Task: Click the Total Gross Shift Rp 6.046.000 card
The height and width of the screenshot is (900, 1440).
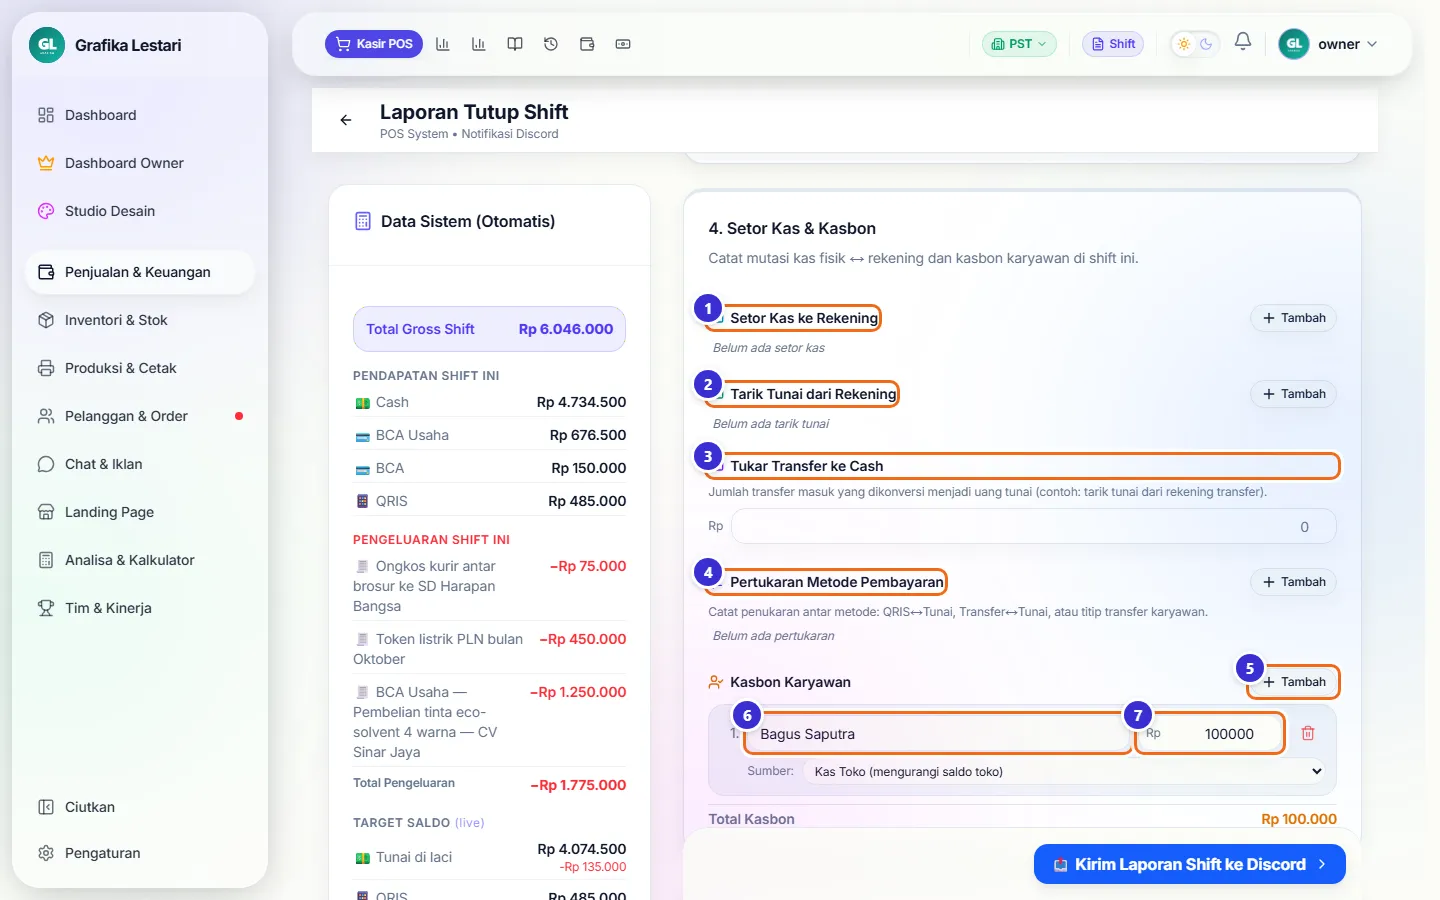Action: 489,329
